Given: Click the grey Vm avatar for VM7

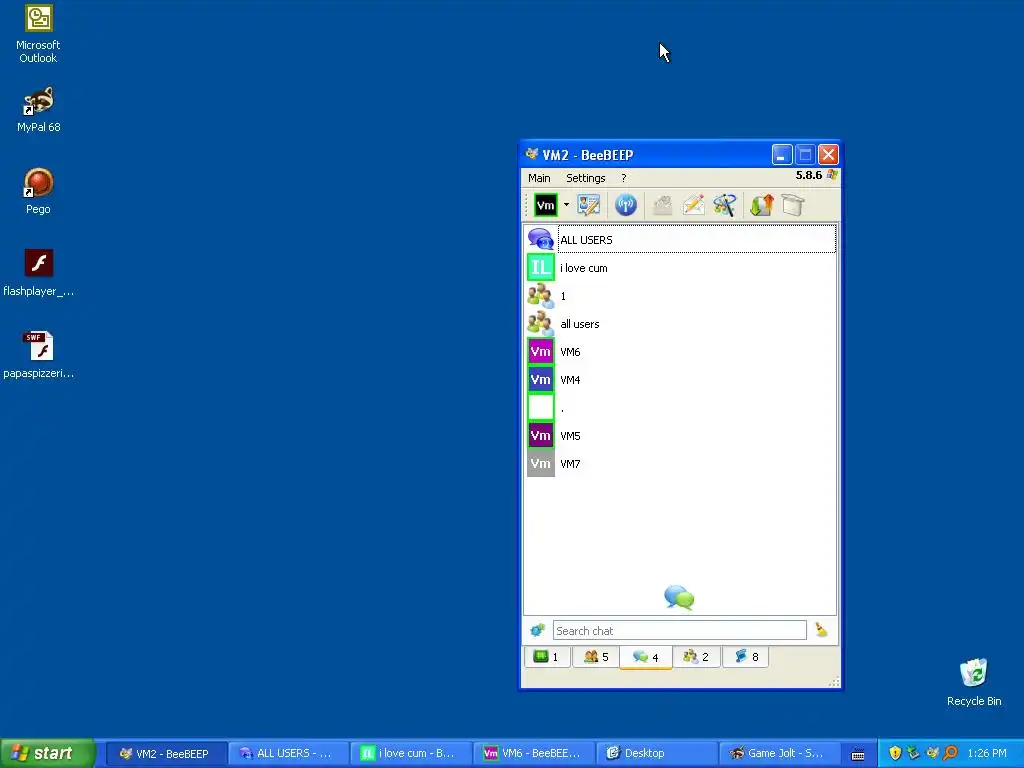Looking at the screenshot, I should pyautogui.click(x=541, y=464).
